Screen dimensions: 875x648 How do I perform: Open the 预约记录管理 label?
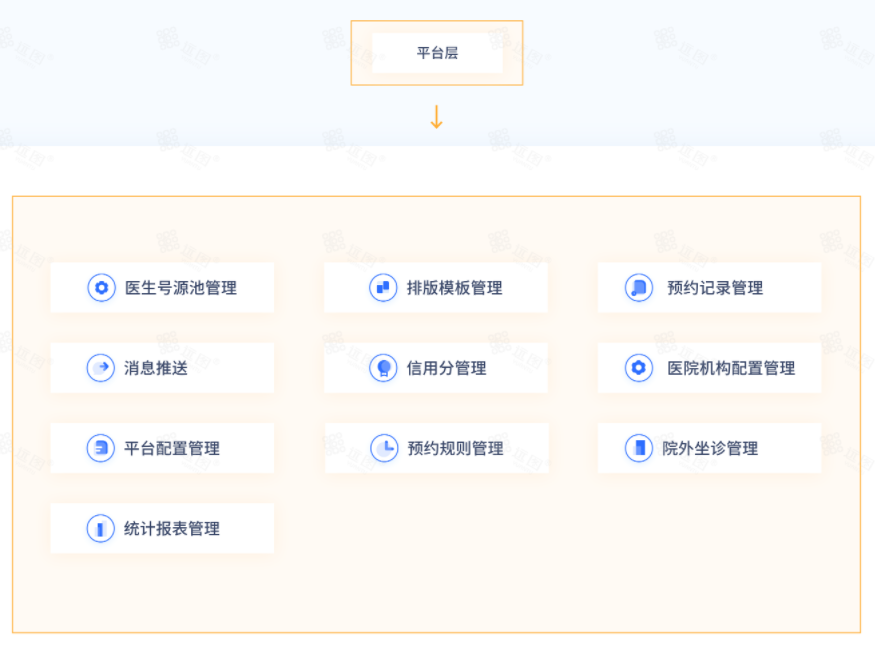click(x=715, y=288)
